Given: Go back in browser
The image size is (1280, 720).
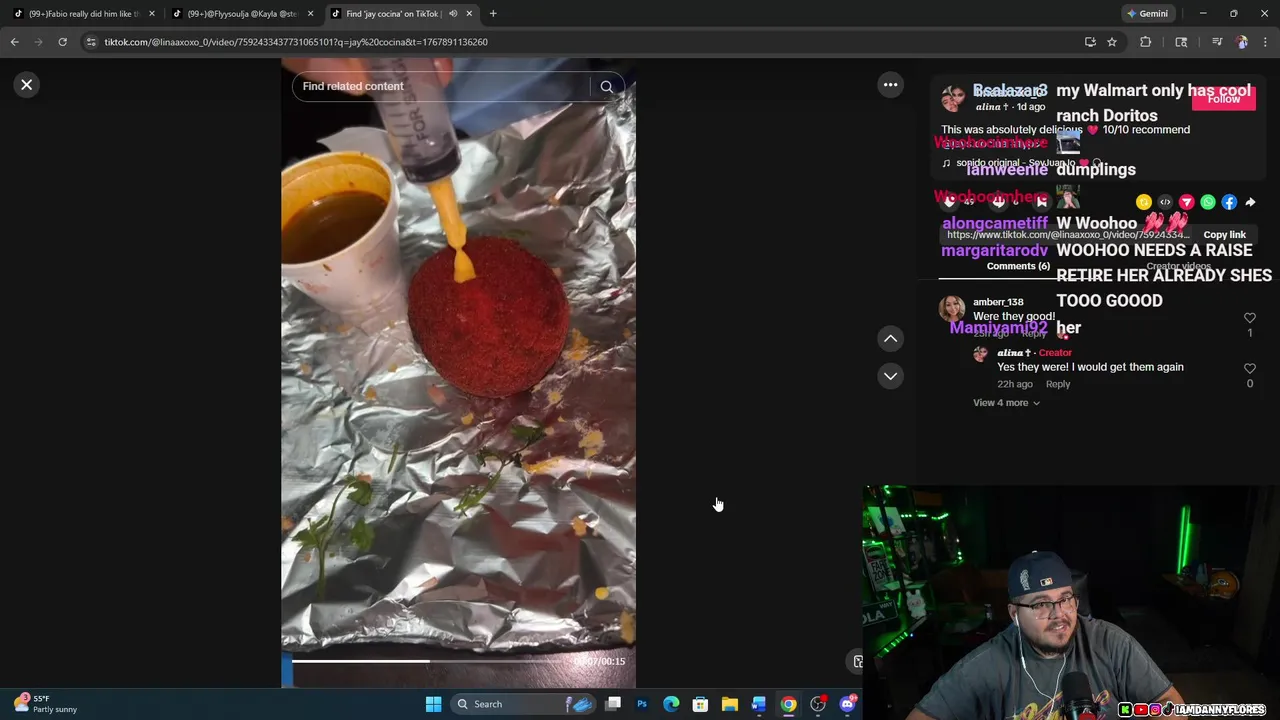Looking at the screenshot, I should [14, 42].
